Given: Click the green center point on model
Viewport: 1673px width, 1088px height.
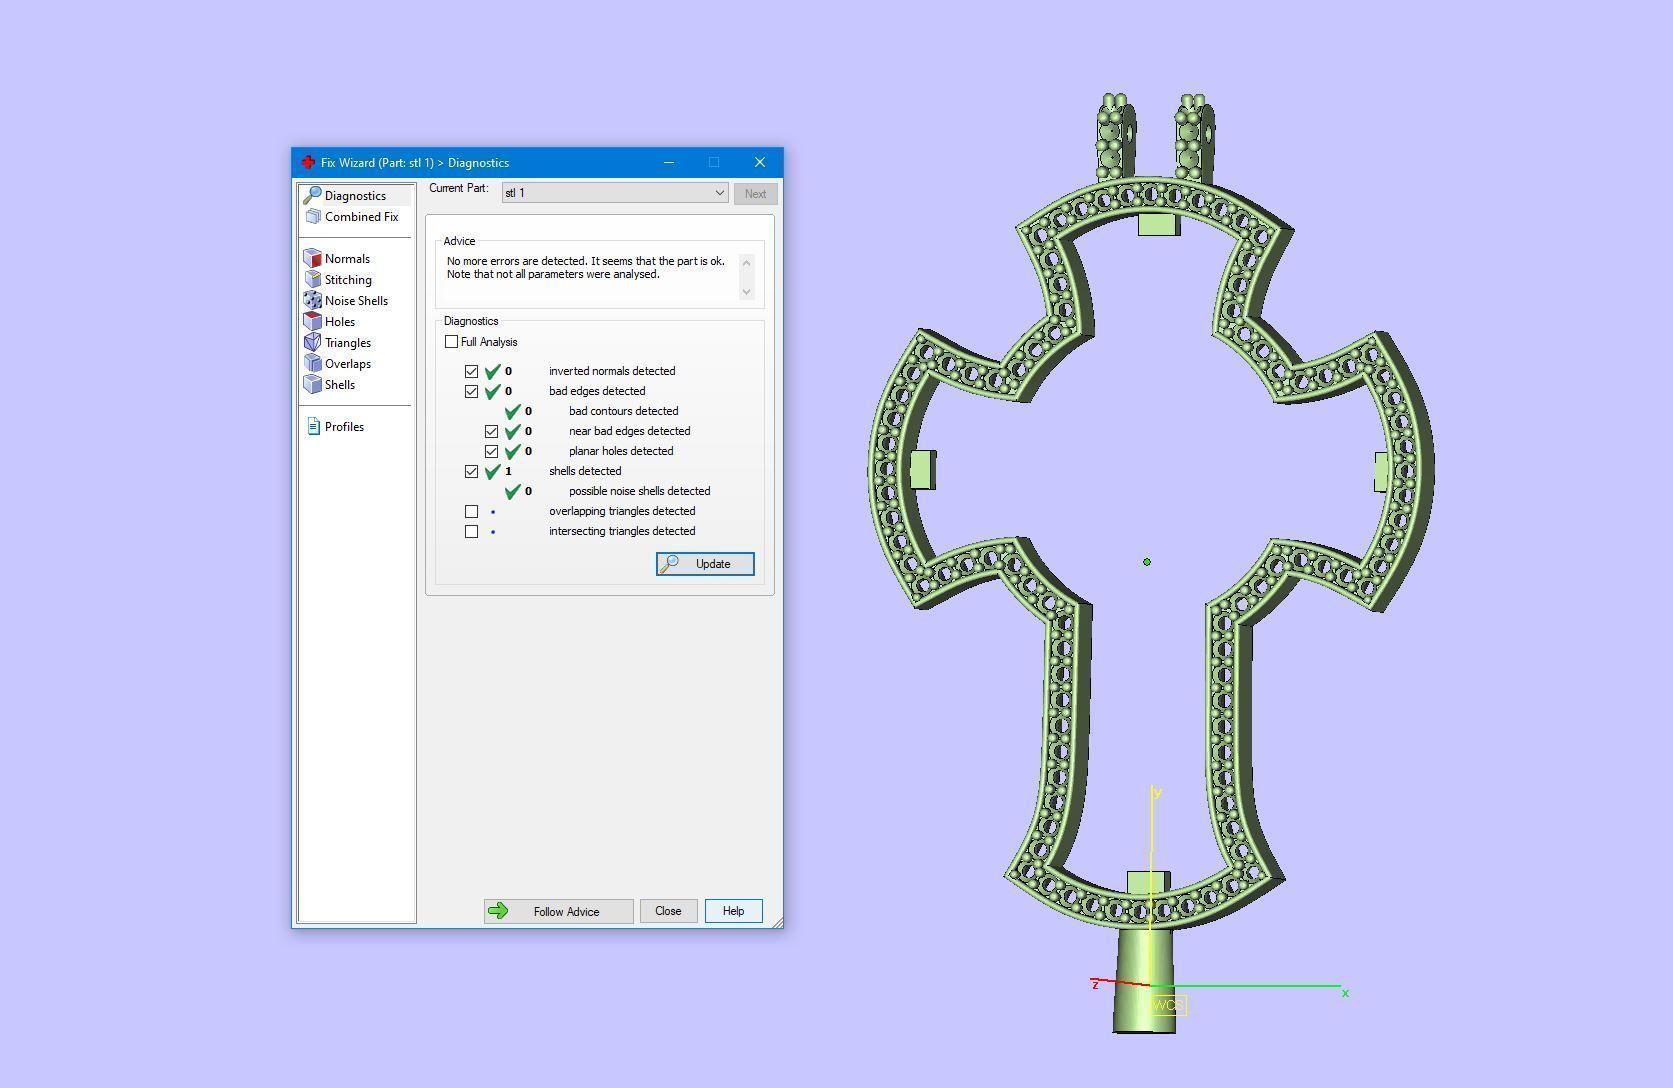Looking at the screenshot, I should click(x=1147, y=562).
